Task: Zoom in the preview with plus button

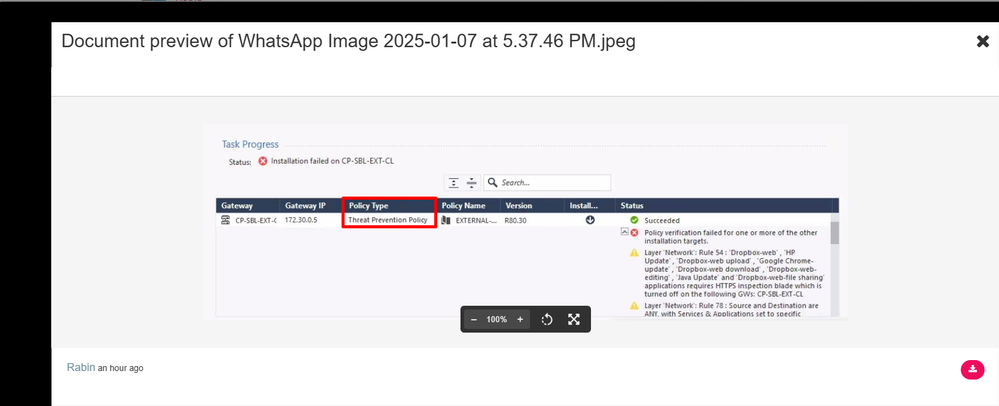Action: coord(520,319)
